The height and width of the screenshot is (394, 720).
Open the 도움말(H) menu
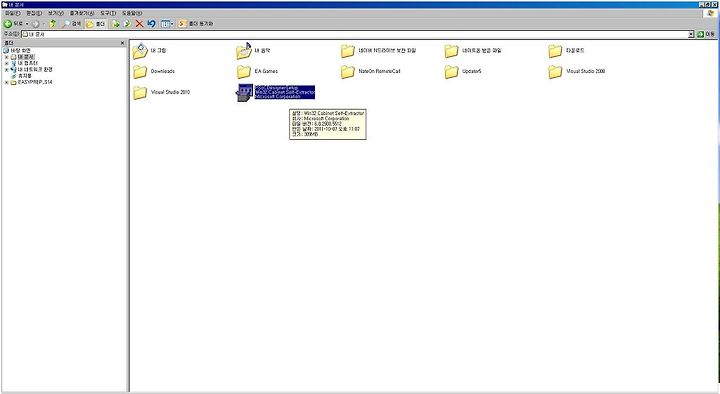click(132, 13)
